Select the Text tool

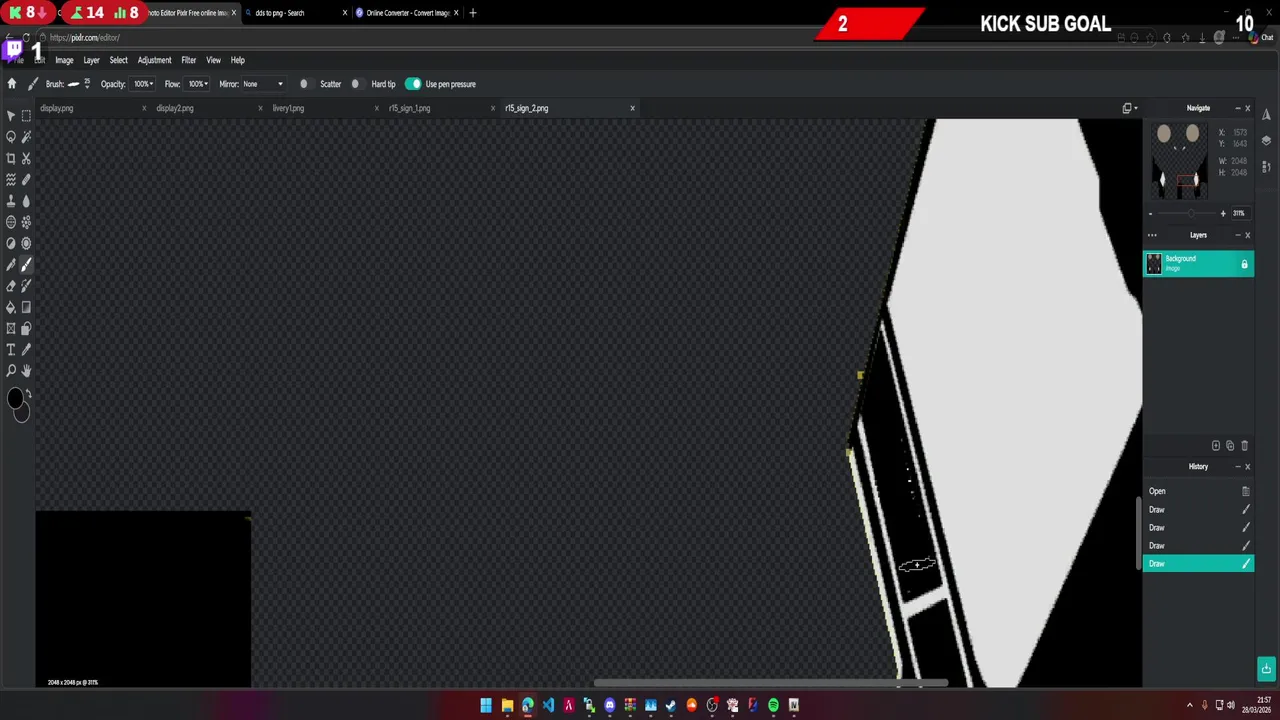(x=11, y=350)
